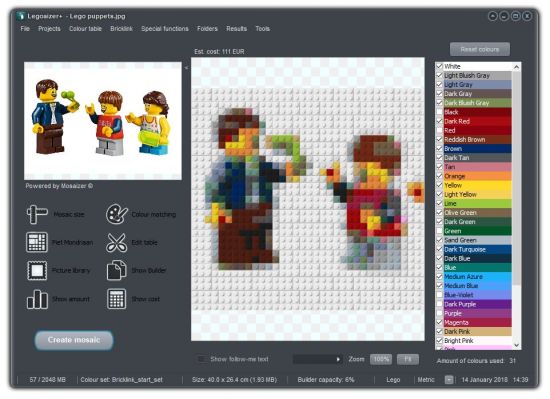The image size is (550, 399).
Task: Click the 14 January 2018 date text
Action: [484, 380]
